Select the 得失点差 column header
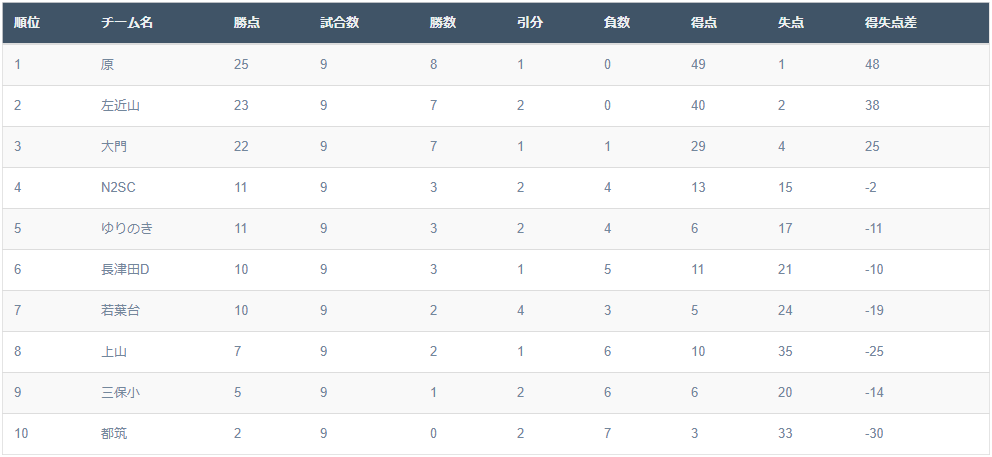The image size is (992, 457). (891, 23)
